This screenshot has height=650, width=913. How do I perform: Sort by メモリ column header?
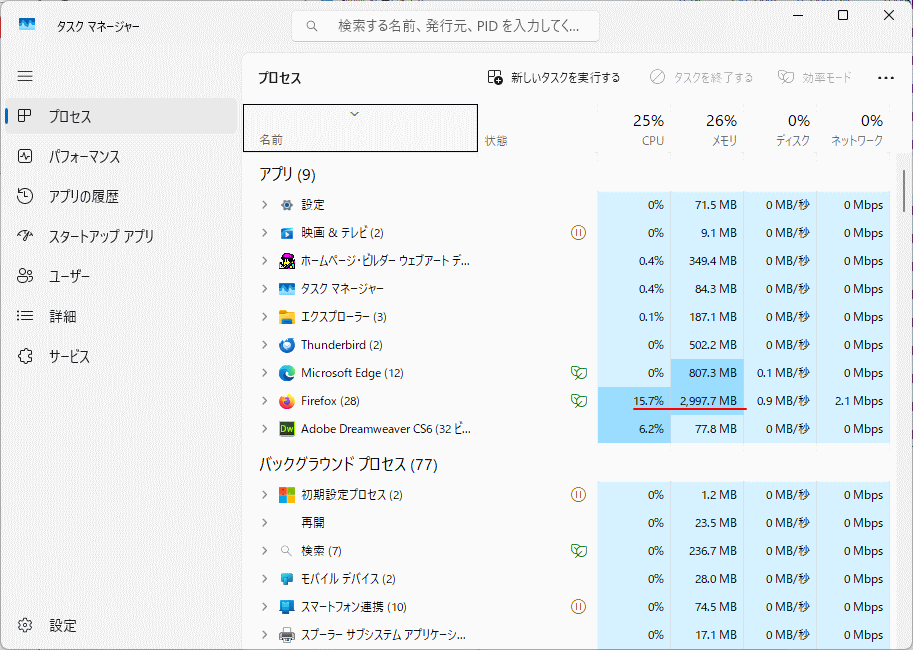707,129
